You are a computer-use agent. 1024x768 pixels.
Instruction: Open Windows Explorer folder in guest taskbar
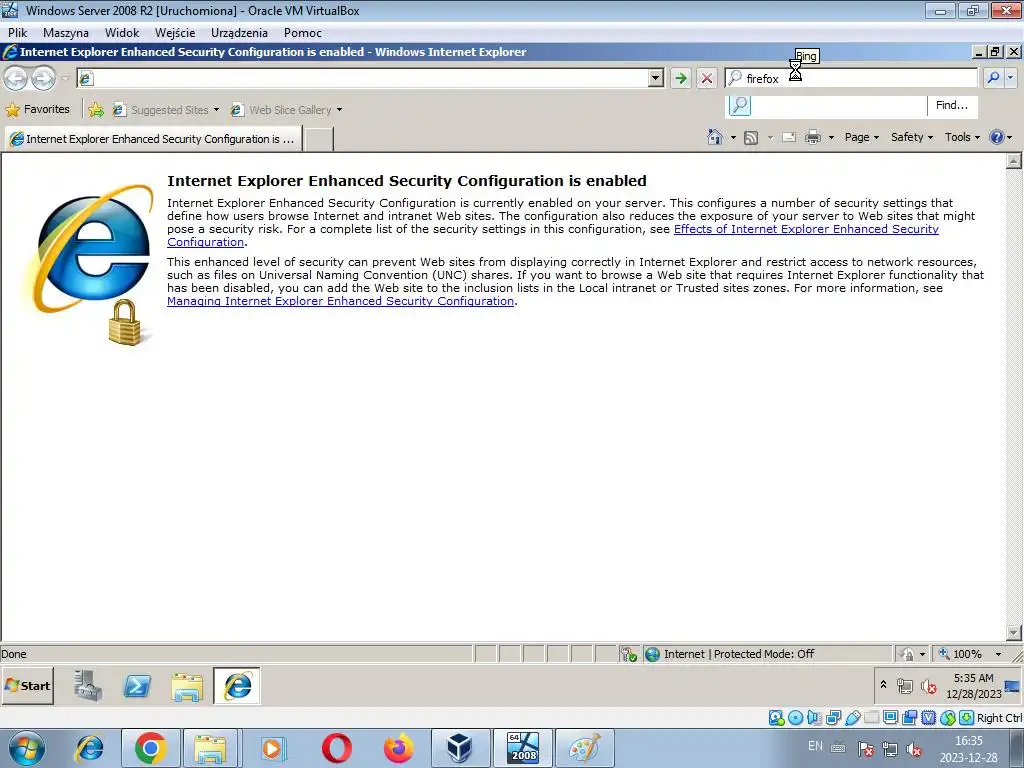[187, 686]
